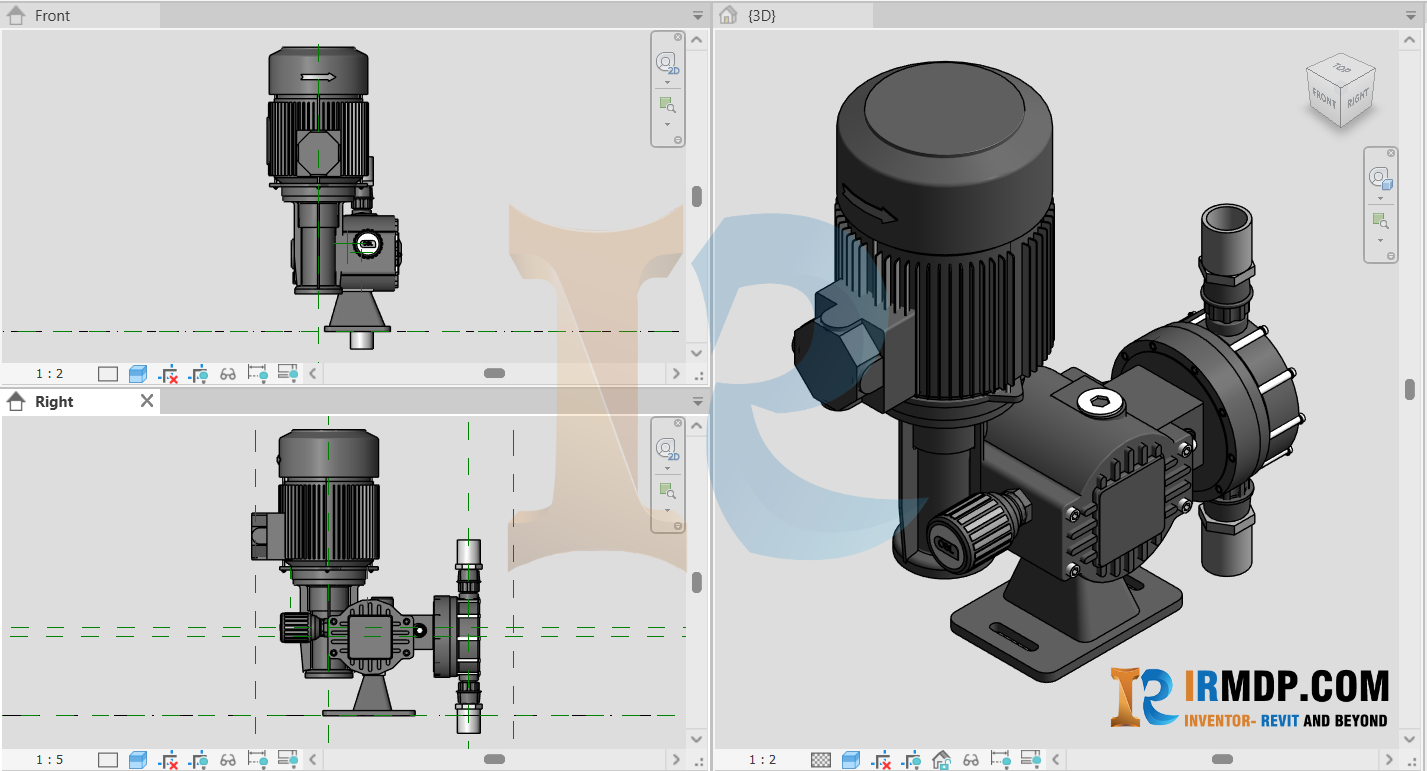Change Visual Style in the 3D view
The image size is (1427, 771).
851,760
